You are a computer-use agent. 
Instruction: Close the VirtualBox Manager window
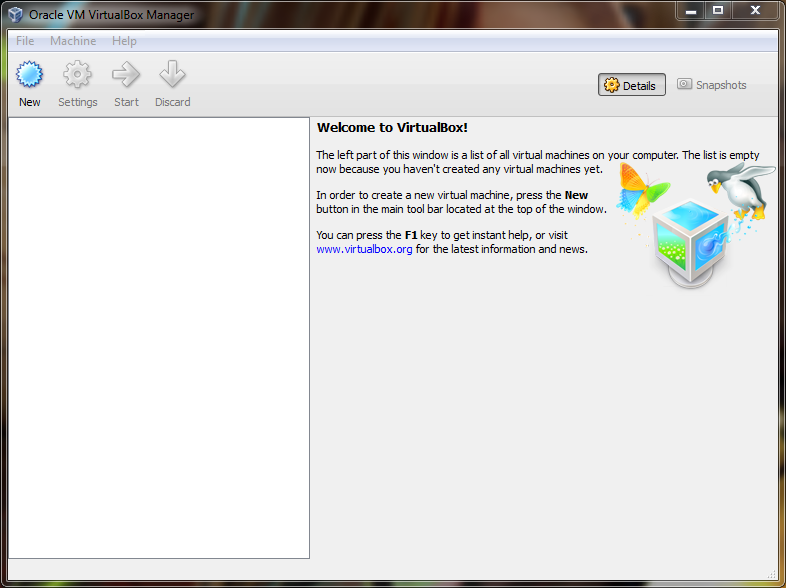click(755, 11)
